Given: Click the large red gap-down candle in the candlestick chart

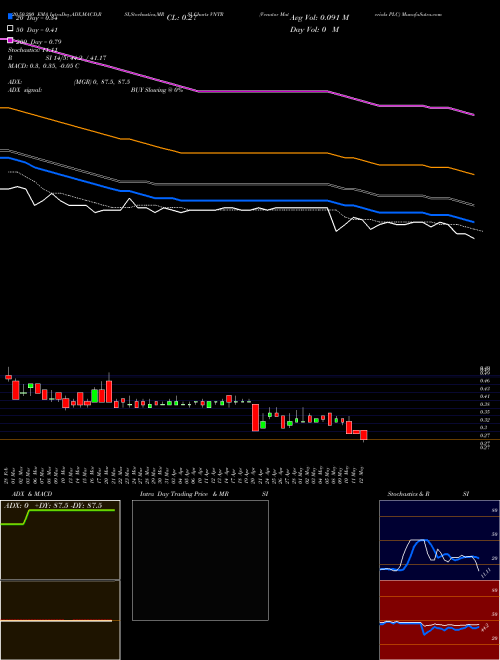Looking at the screenshot, I should 255,418.
